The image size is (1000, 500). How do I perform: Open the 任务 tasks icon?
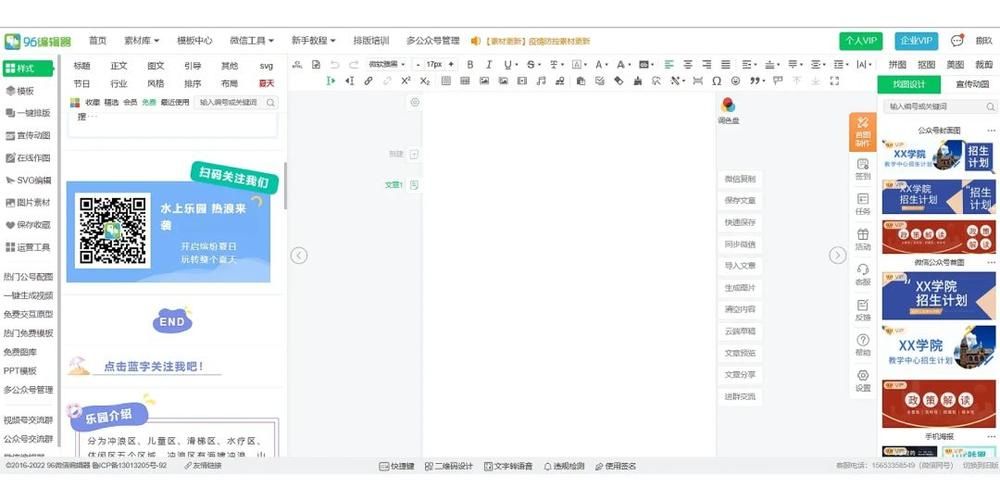tap(862, 204)
